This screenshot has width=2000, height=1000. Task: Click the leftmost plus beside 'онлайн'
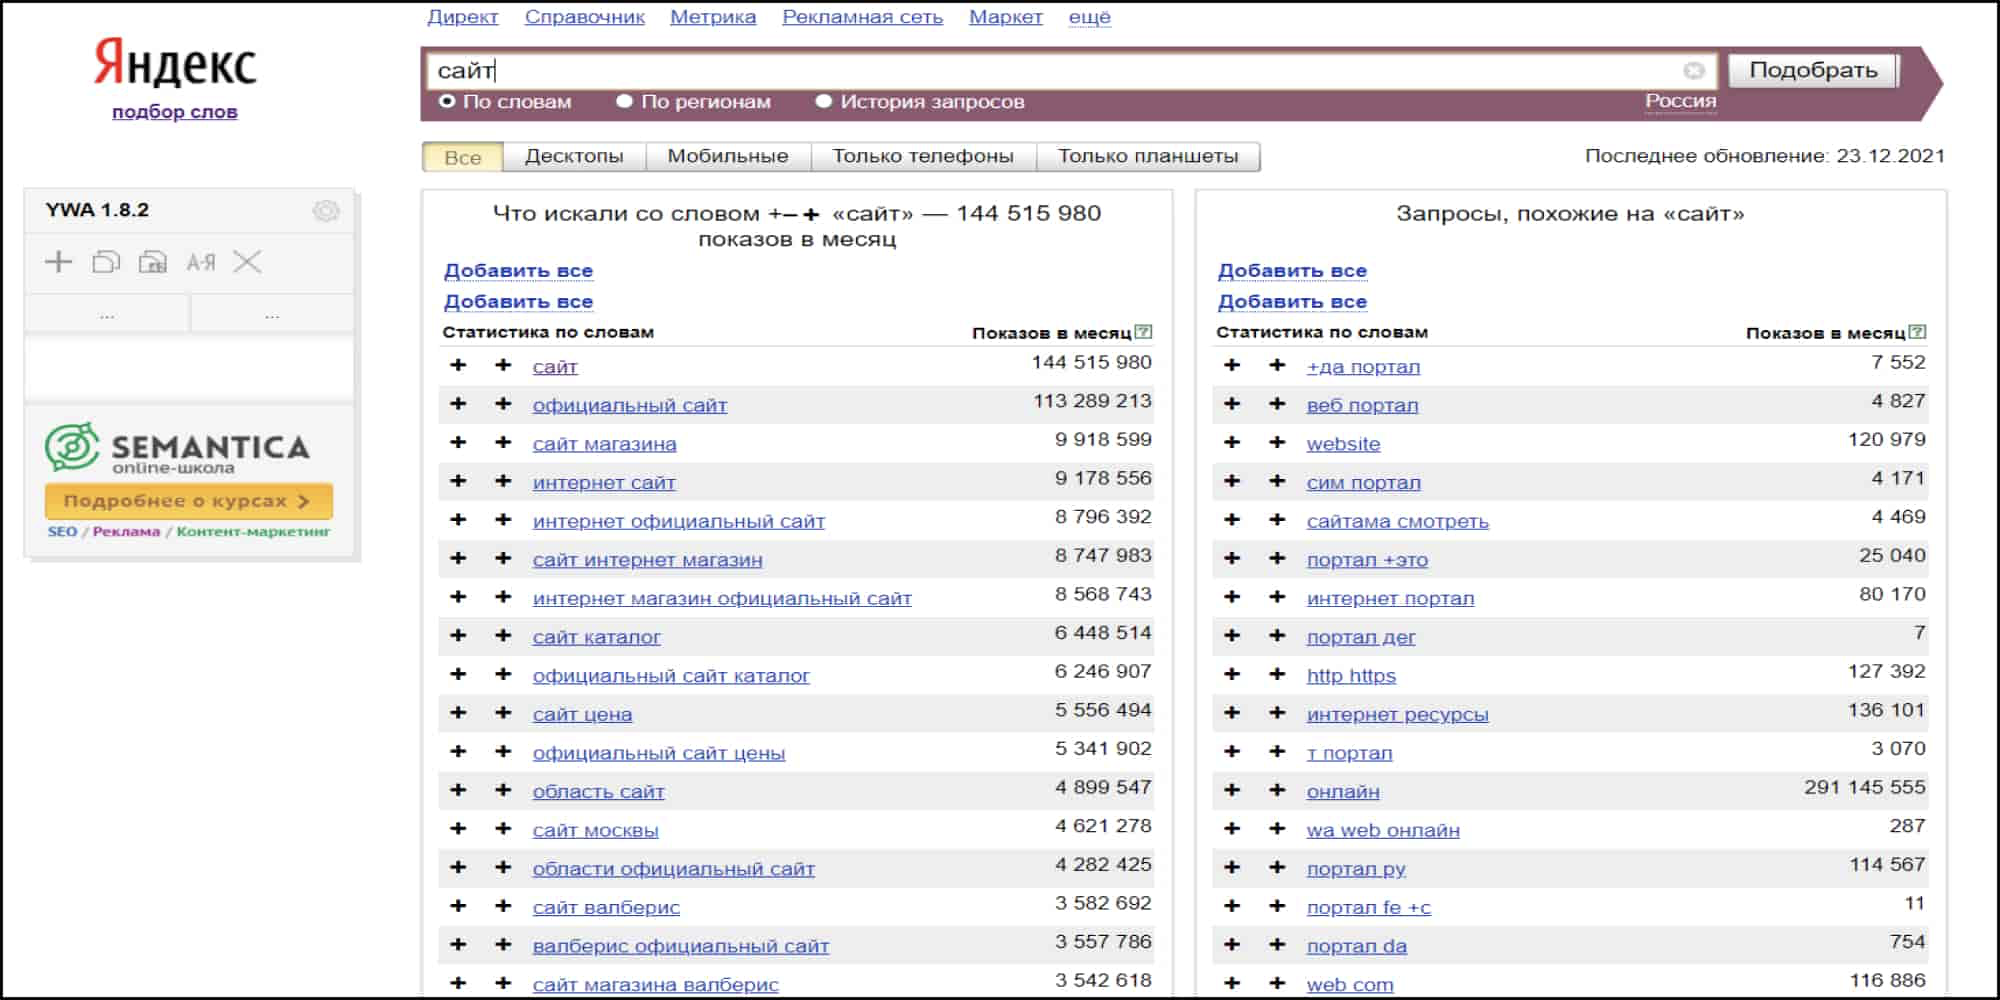tap(1232, 790)
